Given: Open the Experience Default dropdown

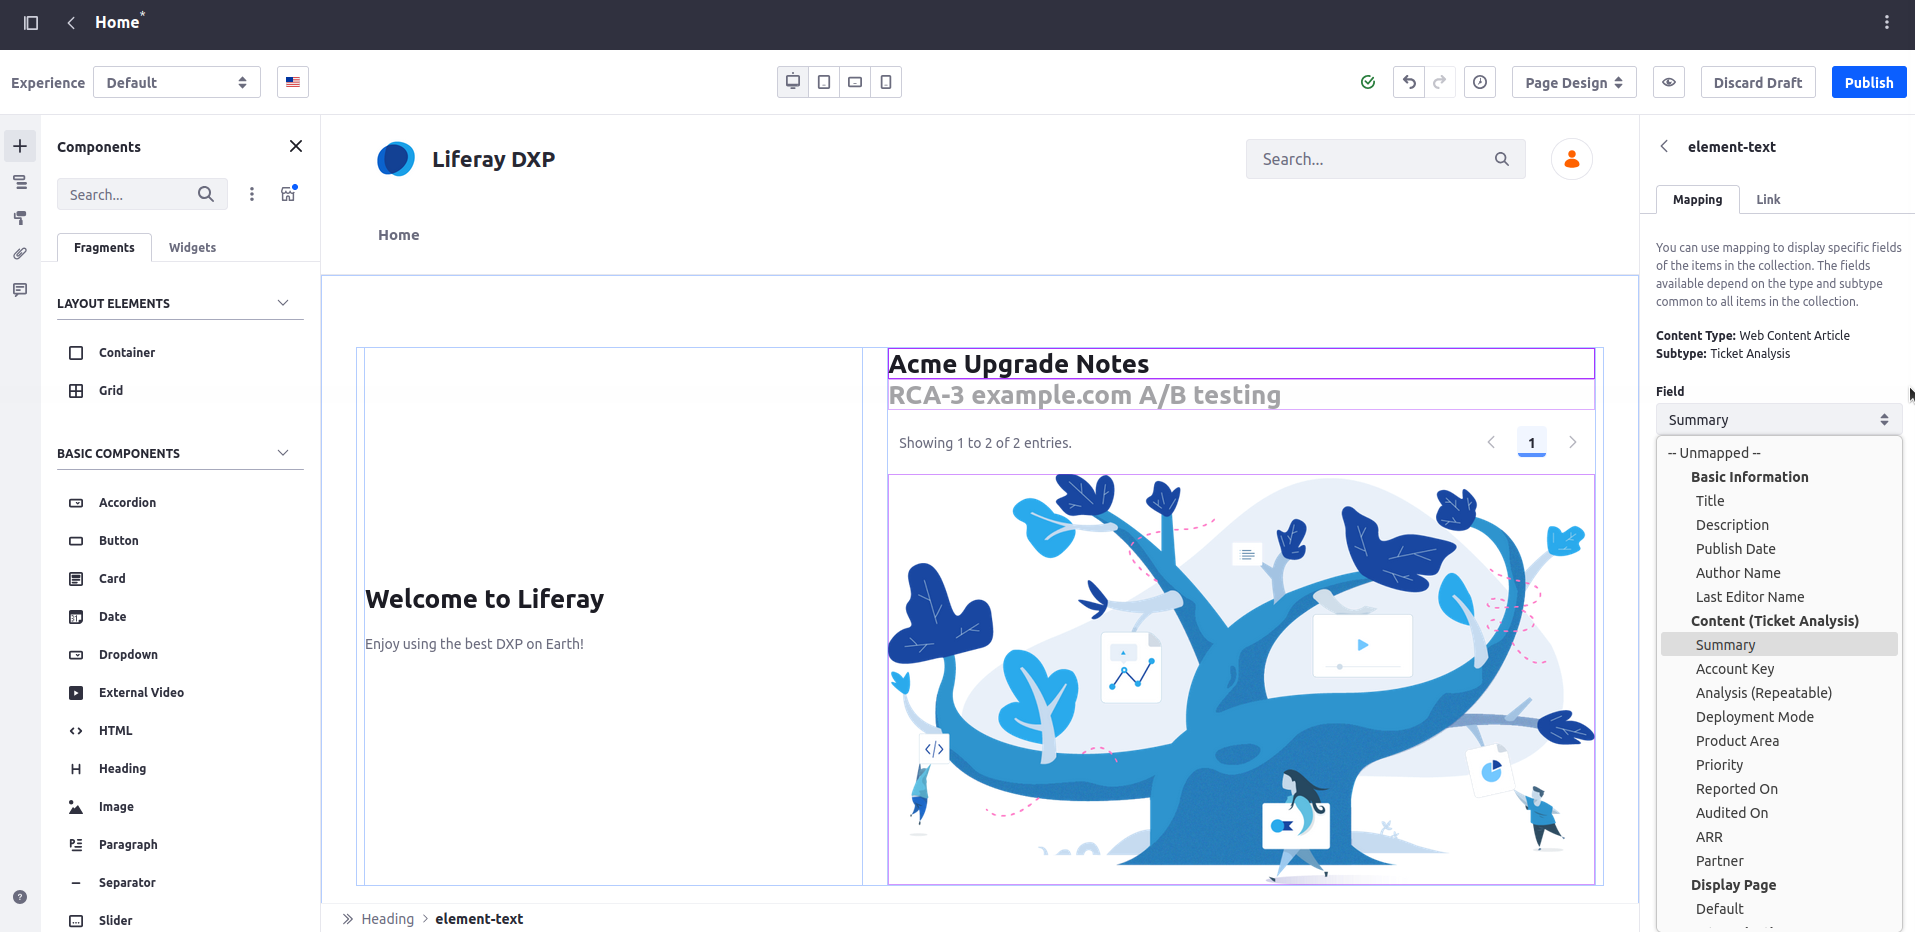Looking at the screenshot, I should (177, 82).
